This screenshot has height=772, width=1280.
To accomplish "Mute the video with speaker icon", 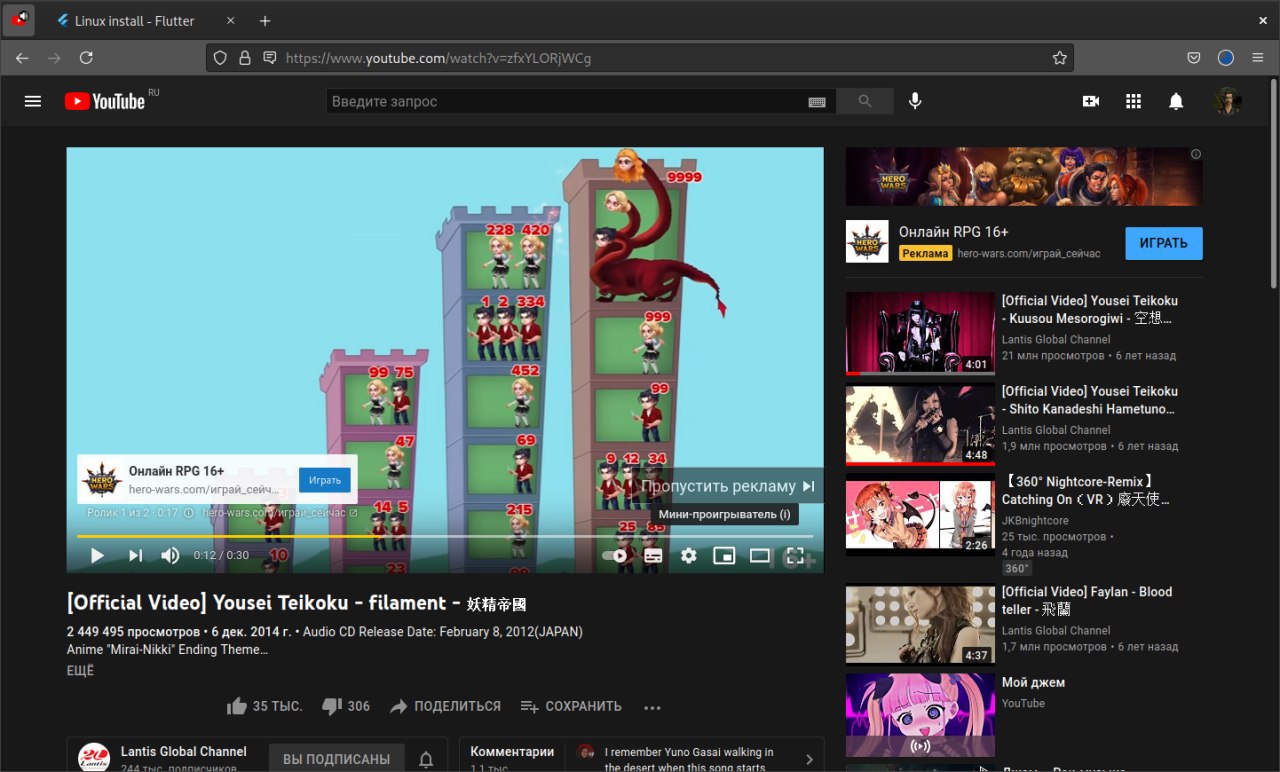I will click(171, 556).
